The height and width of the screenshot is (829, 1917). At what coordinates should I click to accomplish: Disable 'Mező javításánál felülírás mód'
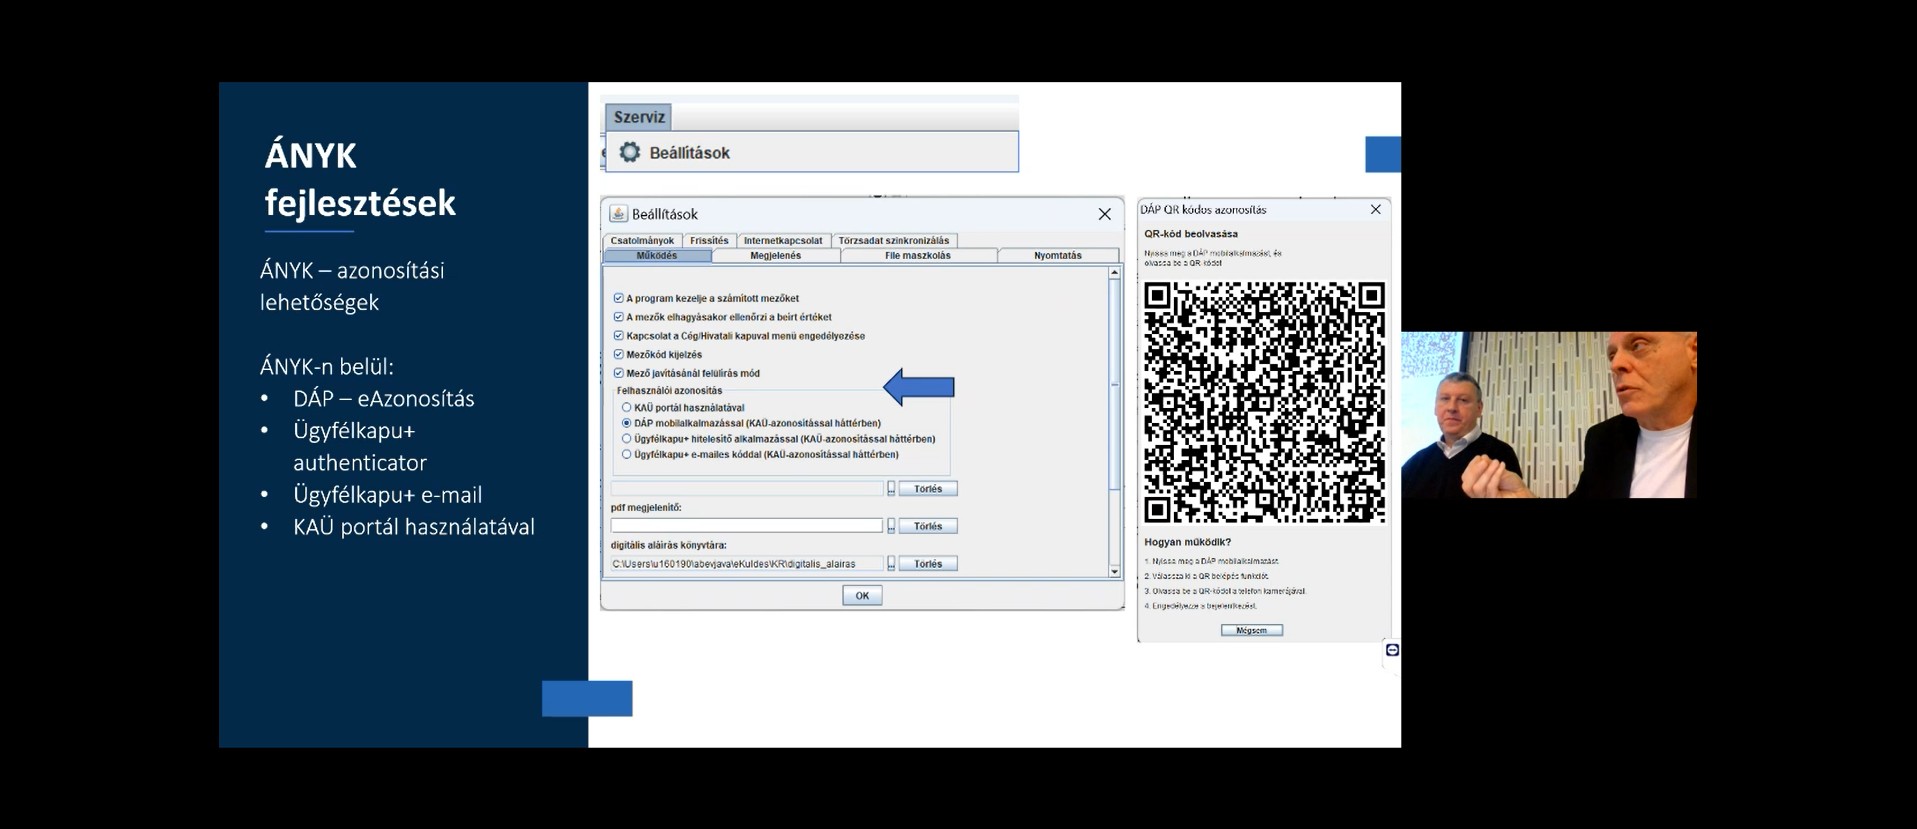[x=618, y=373]
